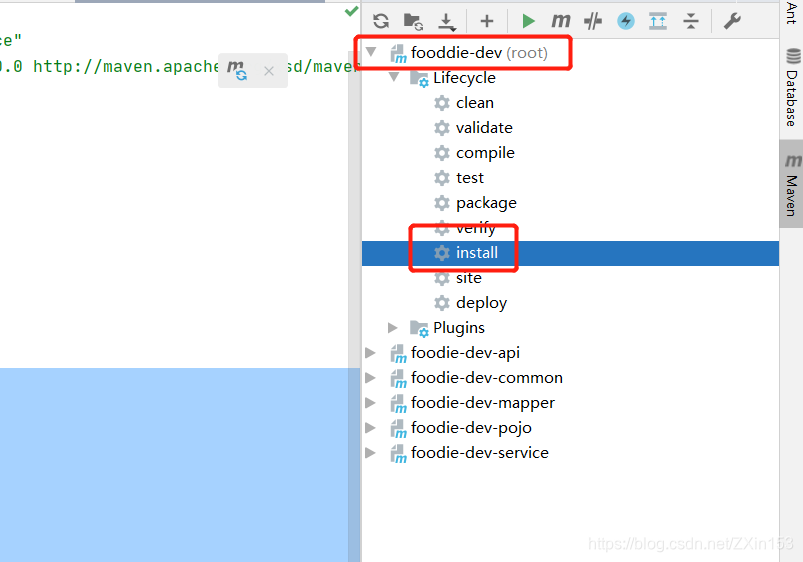The height and width of the screenshot is (562, 803).
Task: Toggle skip tests mode lightning icon
Action: (625, 21)
